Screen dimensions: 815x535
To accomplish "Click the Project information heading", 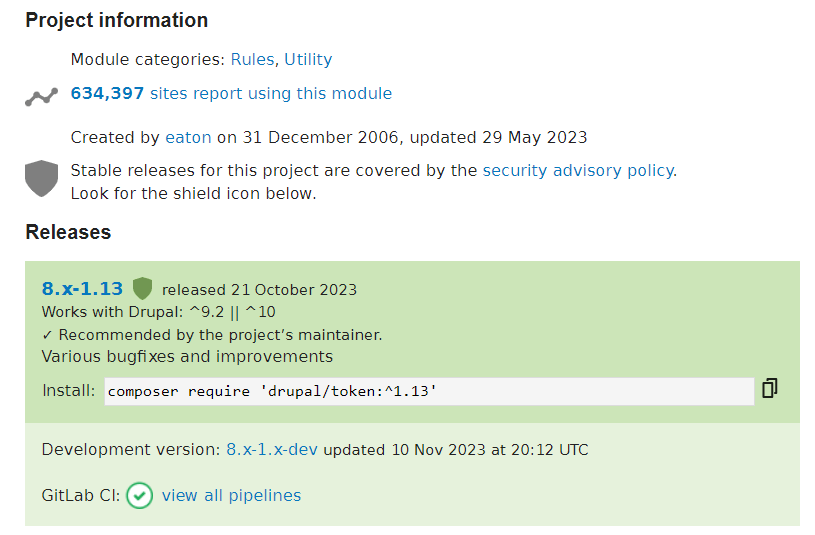I will (x=116, y=20).
